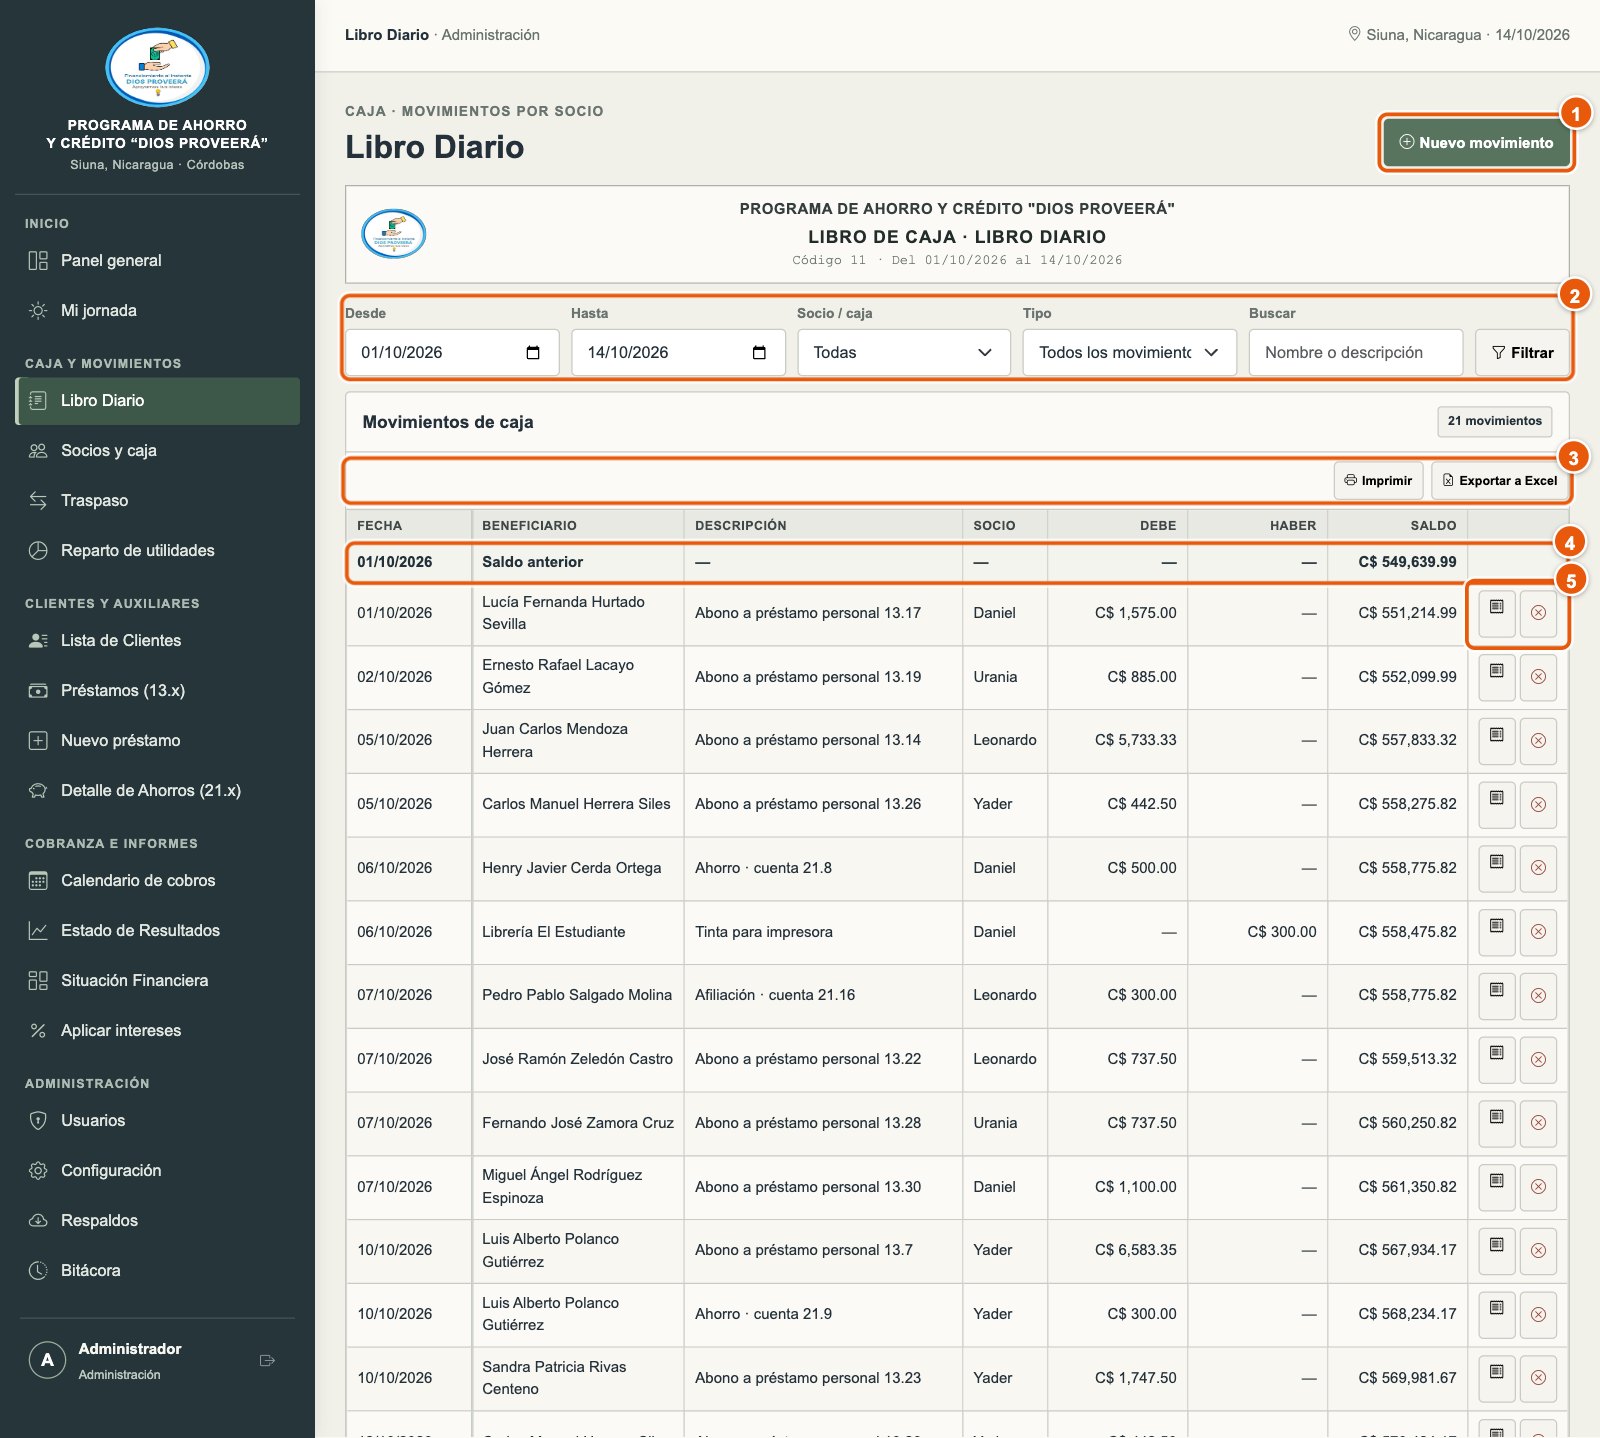Image resolution: width=1600 pixels, height=1438 pixels.
Task: Print the ledger with Imprimir
Action: tap(1378, 481)
